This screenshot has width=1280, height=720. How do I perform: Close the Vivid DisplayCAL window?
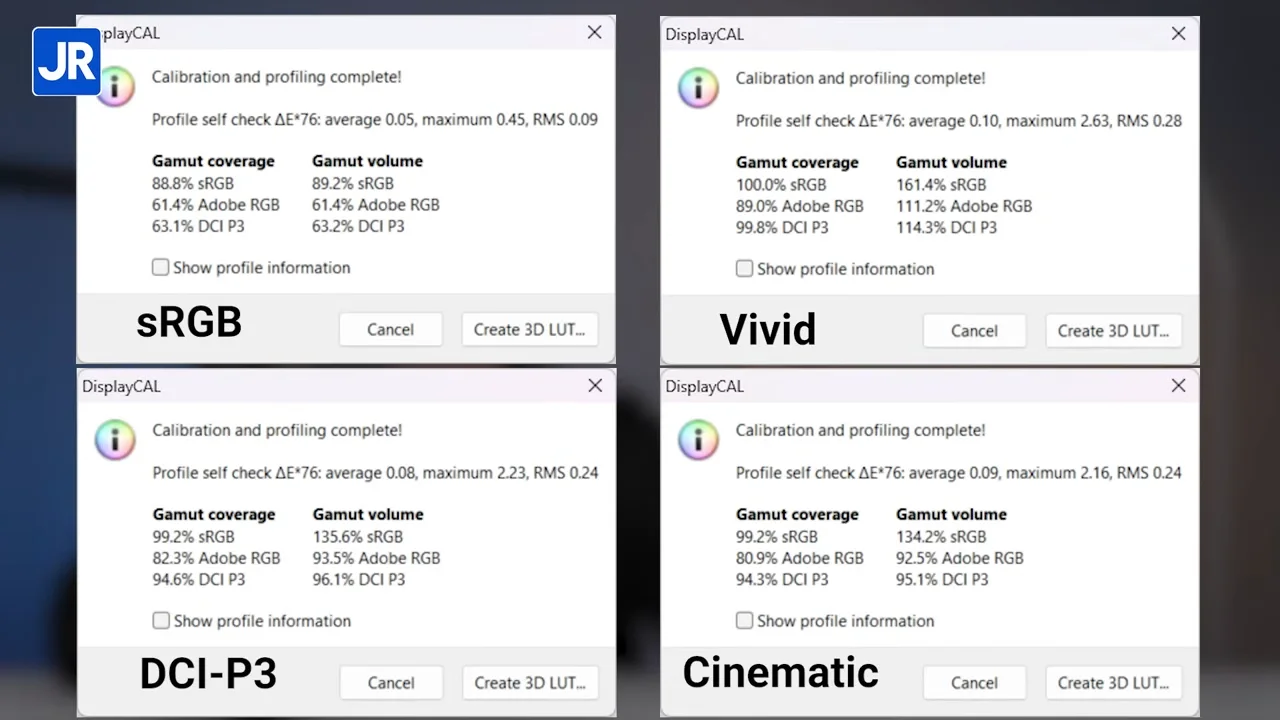pyautogui.click(x=1178, y=34)
